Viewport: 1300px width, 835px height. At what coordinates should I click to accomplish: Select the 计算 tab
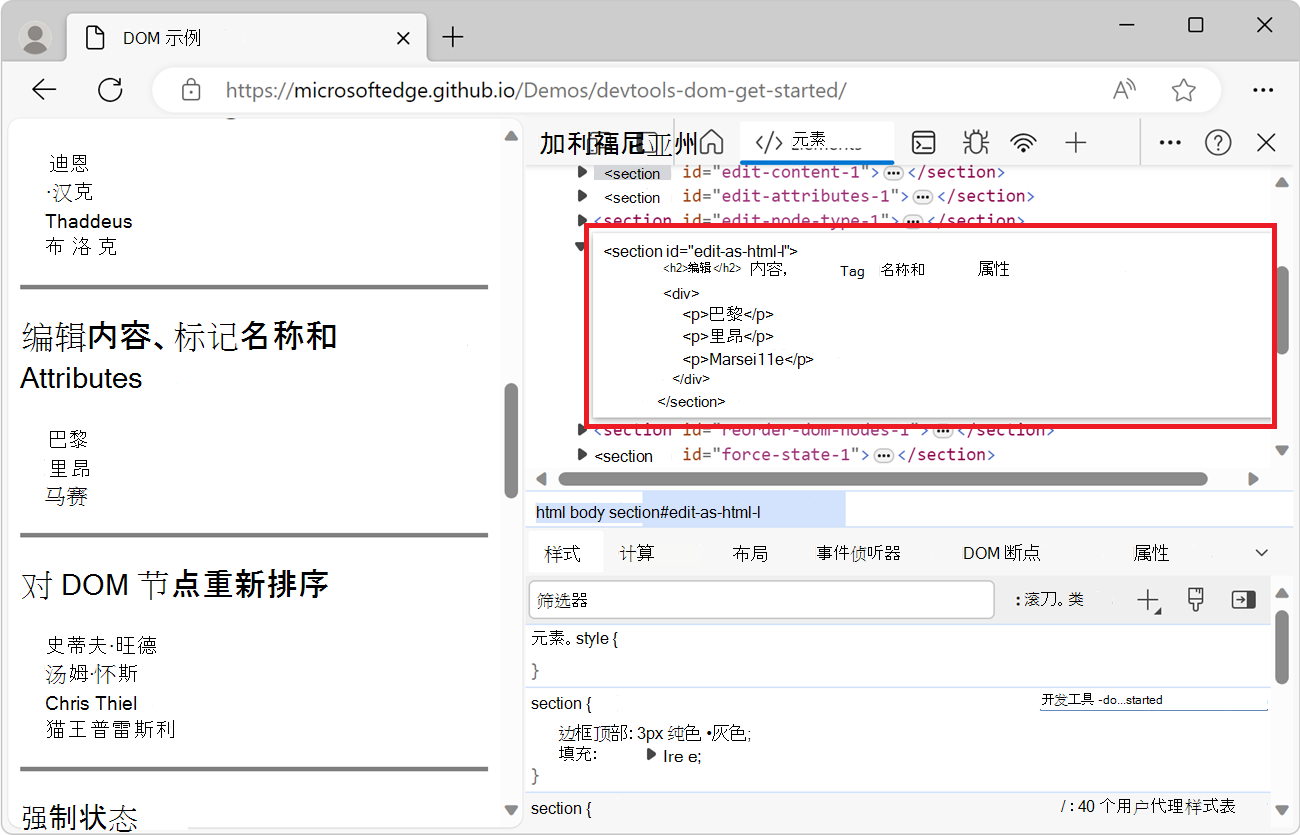(x=637, y=553)
